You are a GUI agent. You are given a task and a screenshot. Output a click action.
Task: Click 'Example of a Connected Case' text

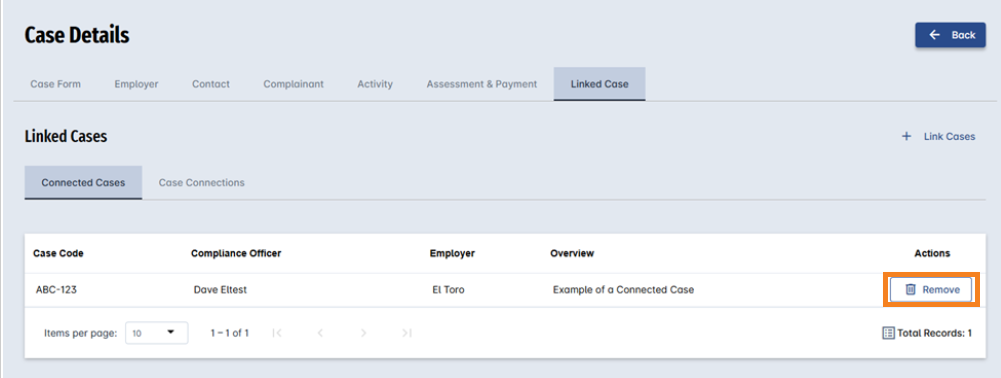coord(623,290)
